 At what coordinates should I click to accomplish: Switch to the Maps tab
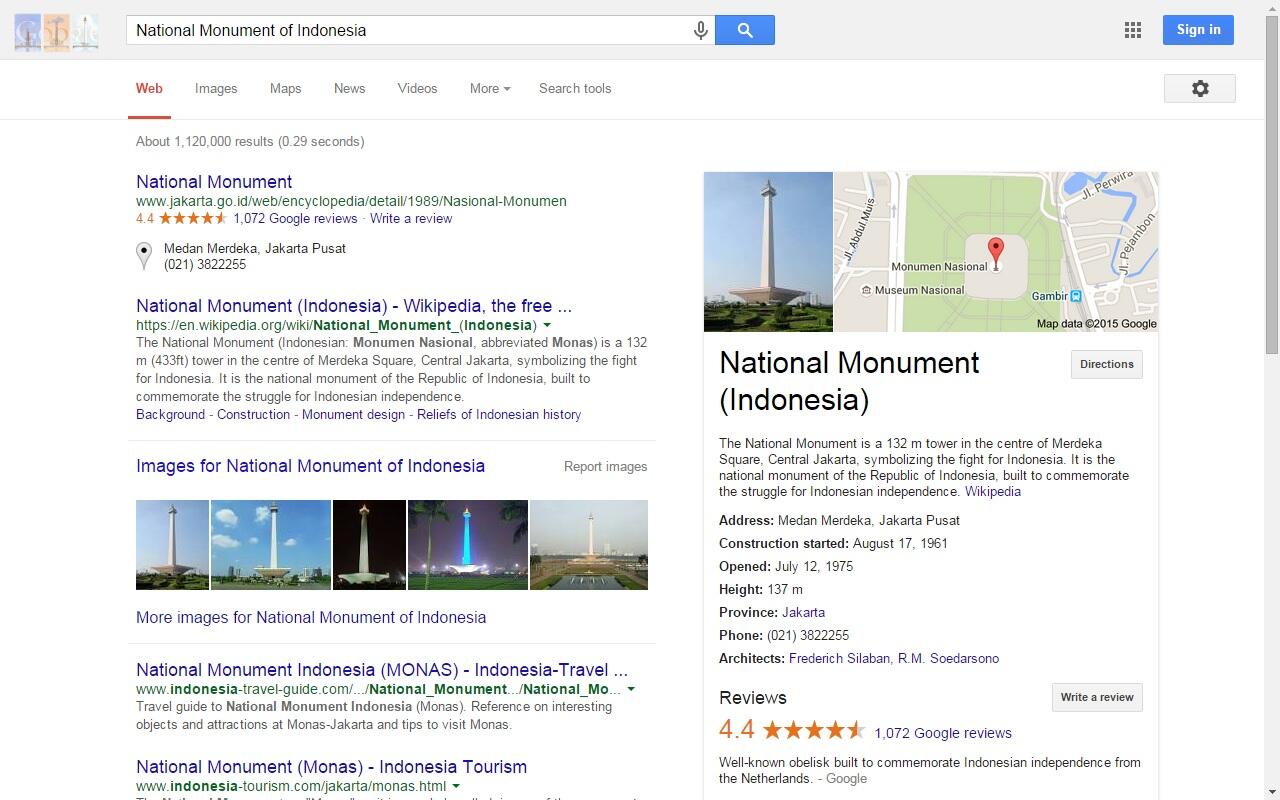[285, 88]
